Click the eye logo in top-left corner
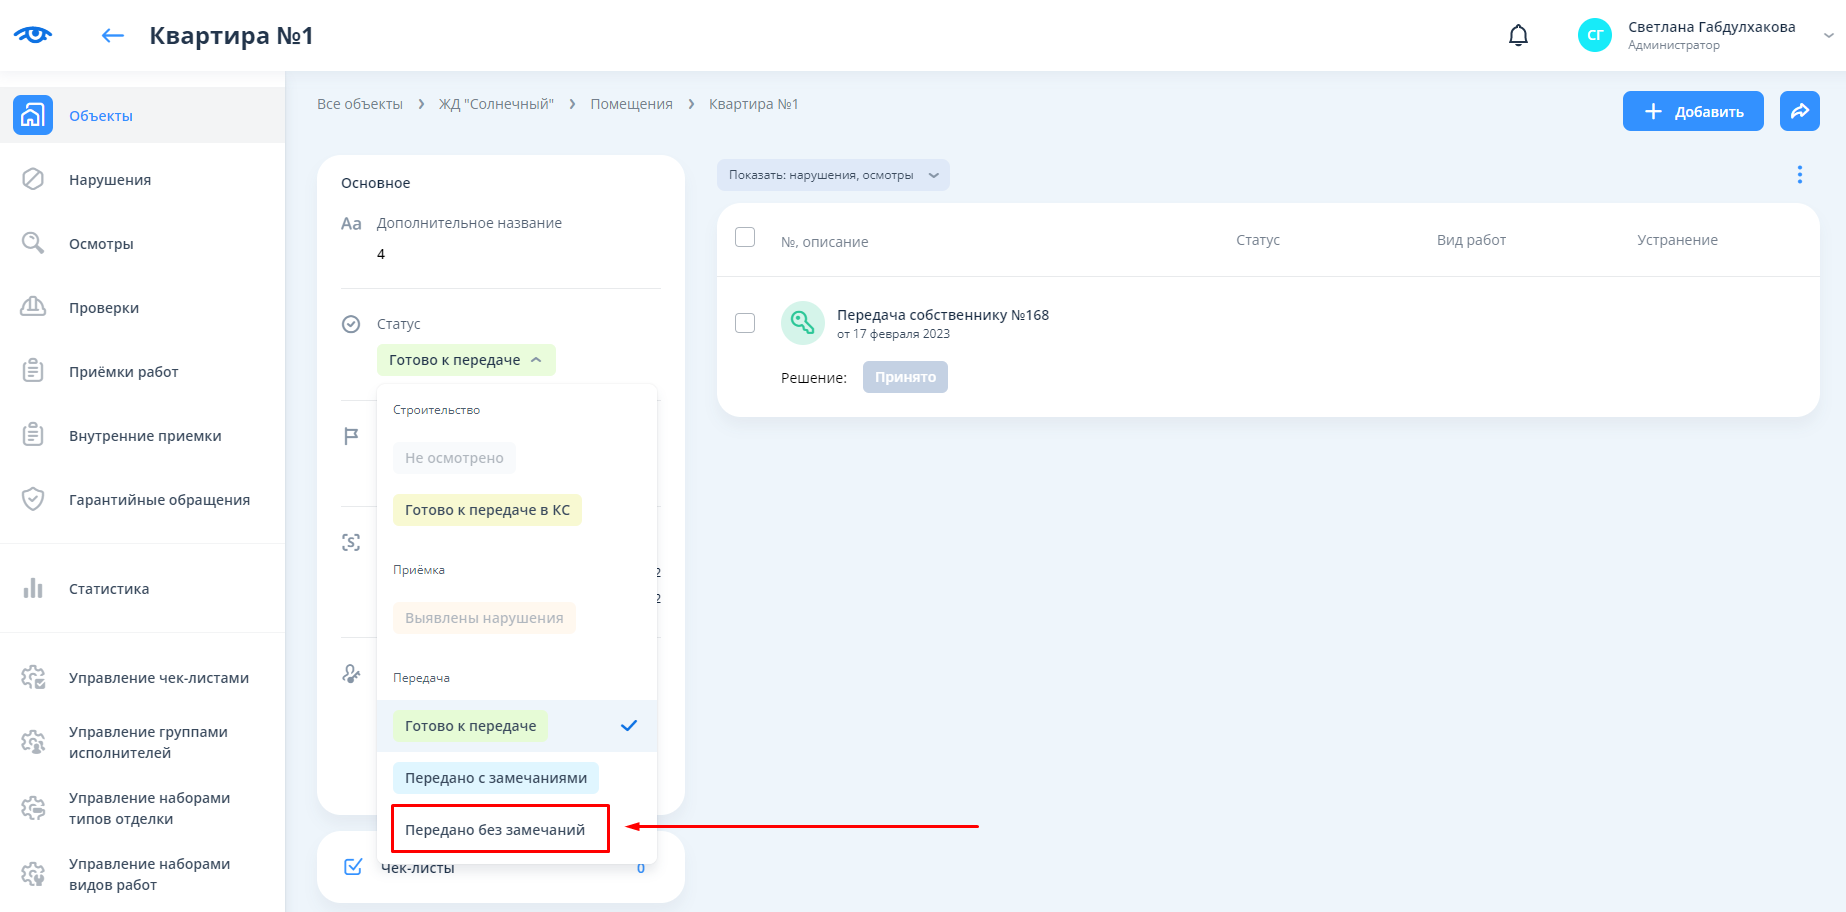1846x912 pixels. [x=33, y=35]
